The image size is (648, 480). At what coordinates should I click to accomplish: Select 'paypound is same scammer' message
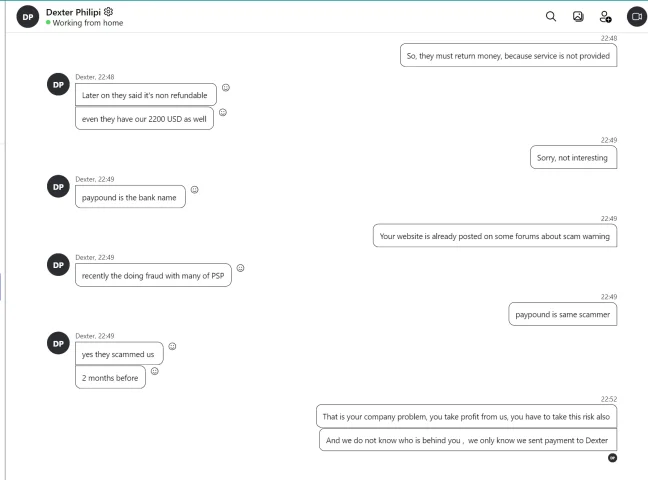point(562,314)
